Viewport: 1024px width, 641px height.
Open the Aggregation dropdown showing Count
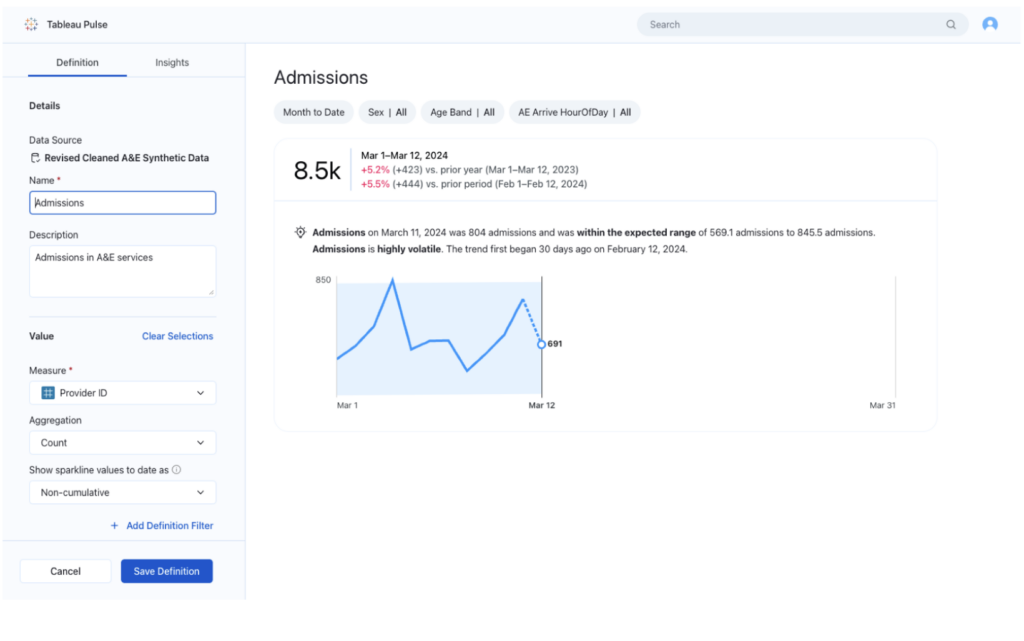pos(122,442)
